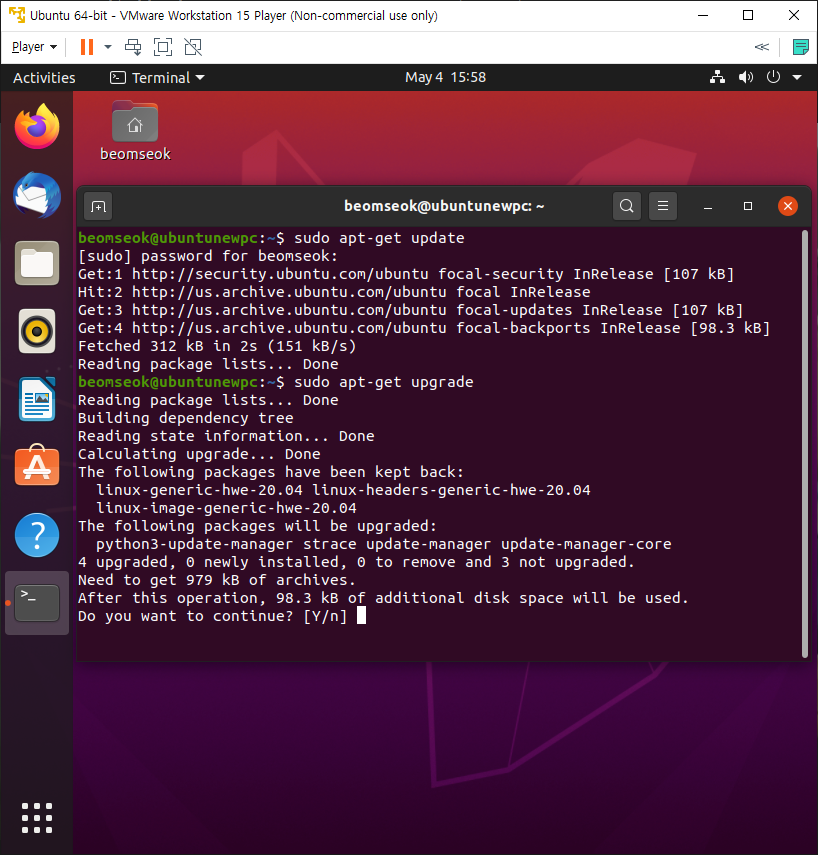The width and height of the screenshot is (818, 855).
Task: Maximize the terminal window
Action: (x=748, y=206)
